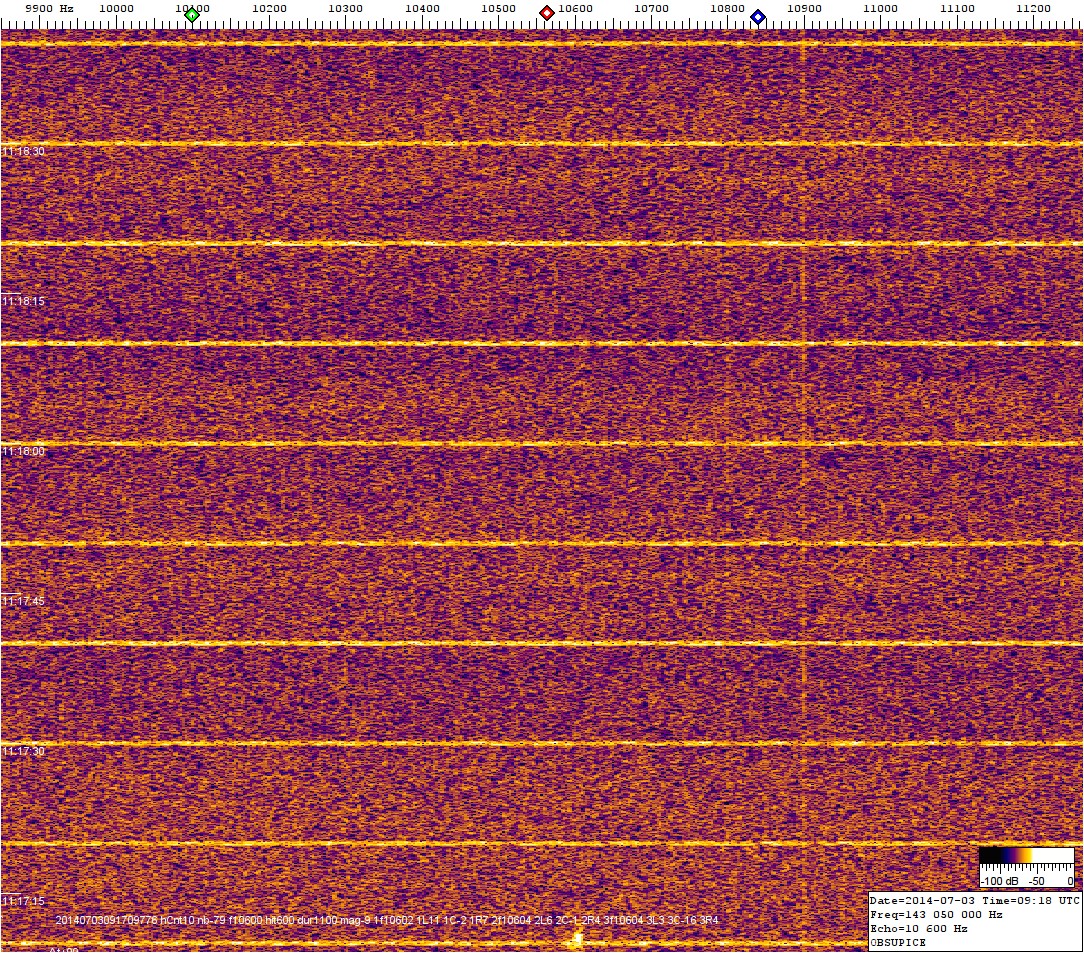Select the 11:18:00 time marker
The image size is (1084, 953).
click(24, 452)
